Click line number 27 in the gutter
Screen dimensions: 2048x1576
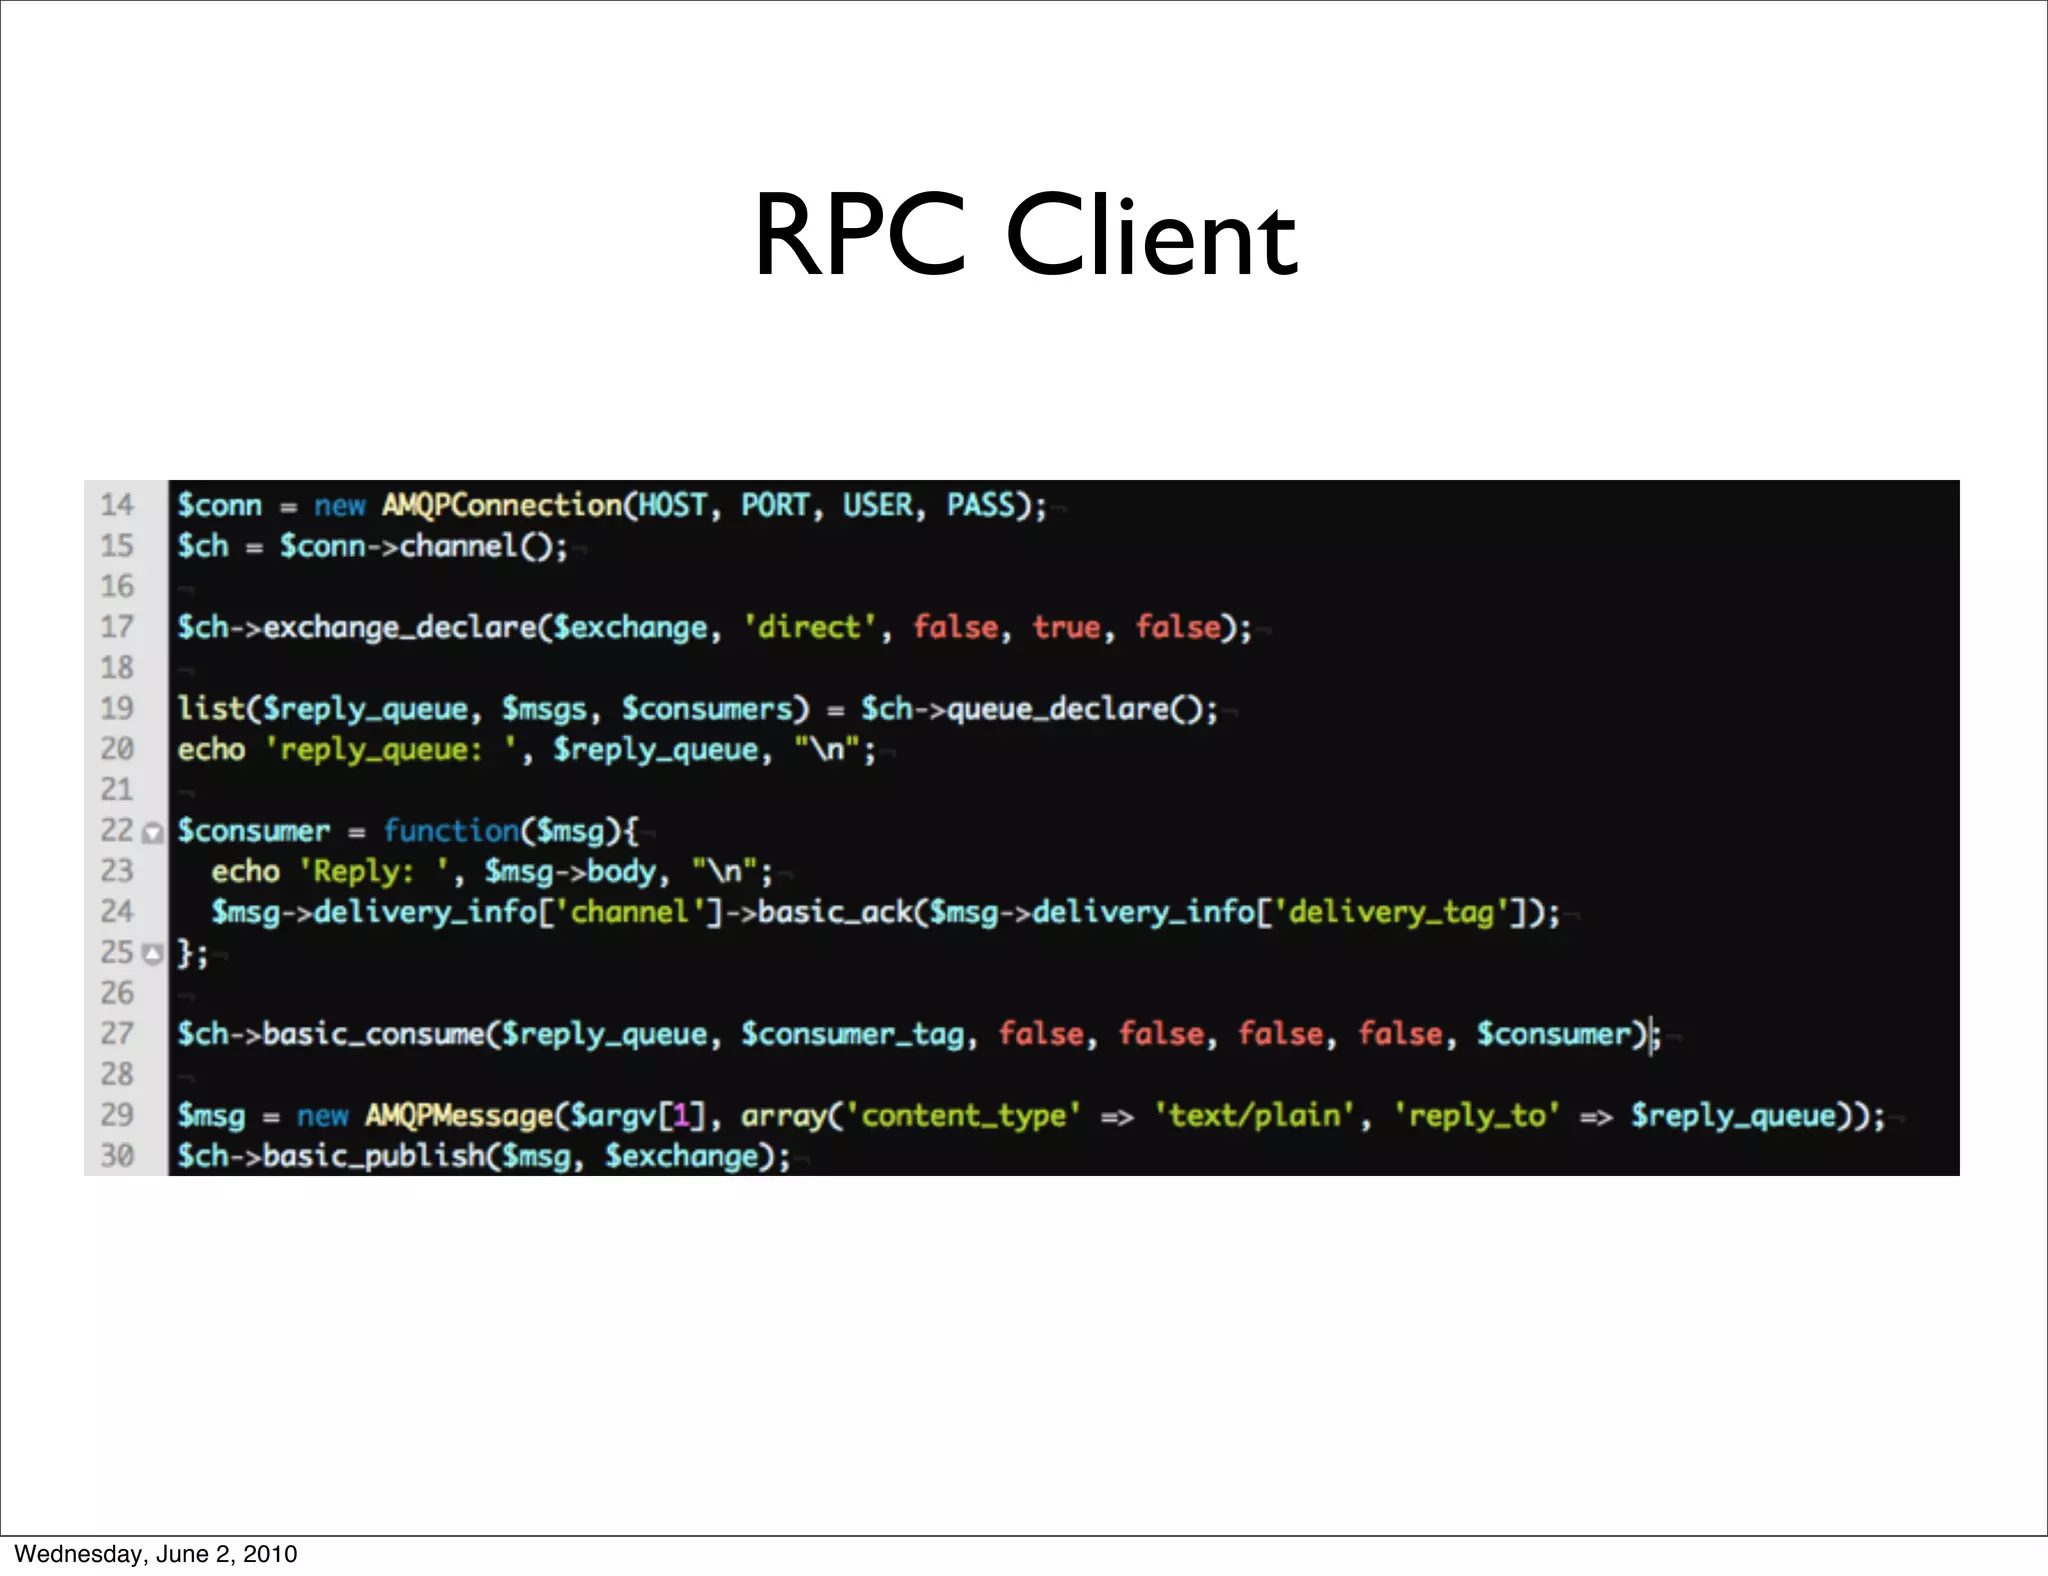[117, 1033]
